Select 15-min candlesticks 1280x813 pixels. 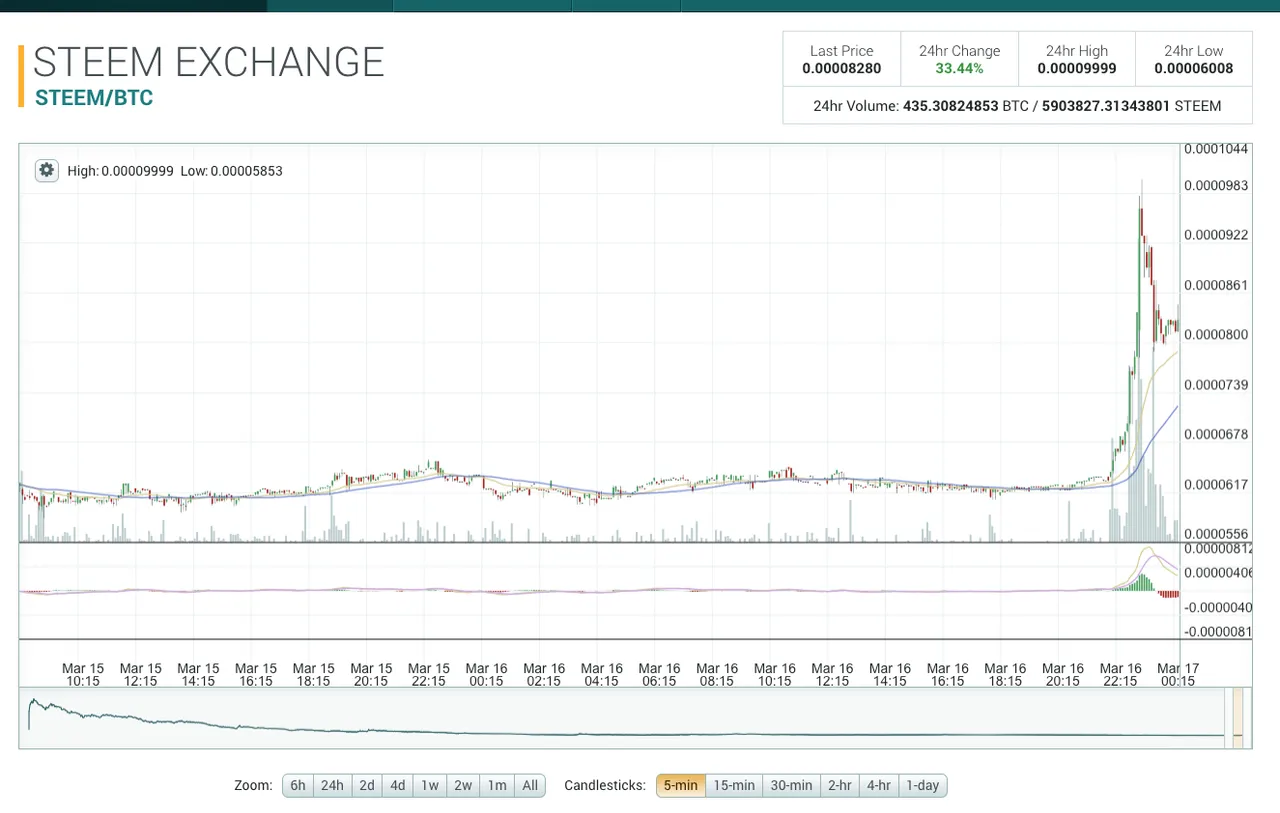(x=734, y=785)
